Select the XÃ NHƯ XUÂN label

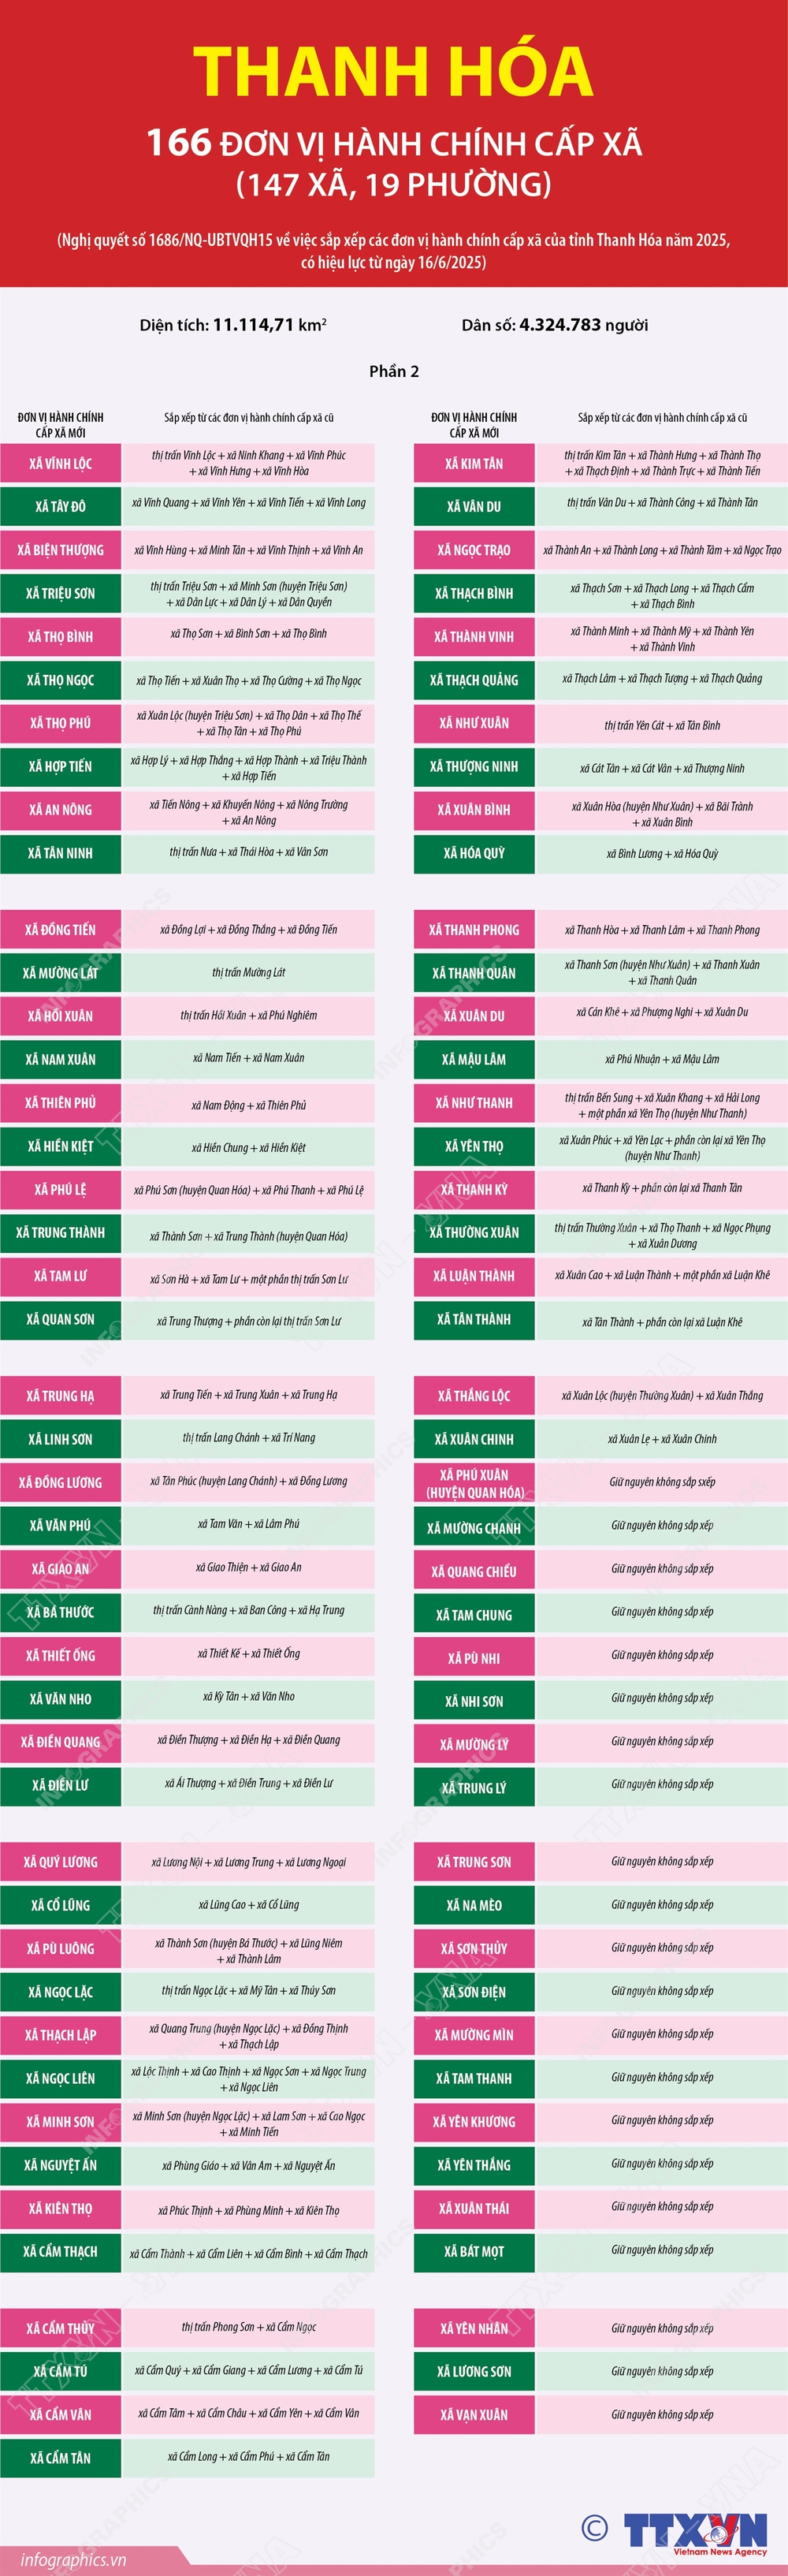[474, 723]
